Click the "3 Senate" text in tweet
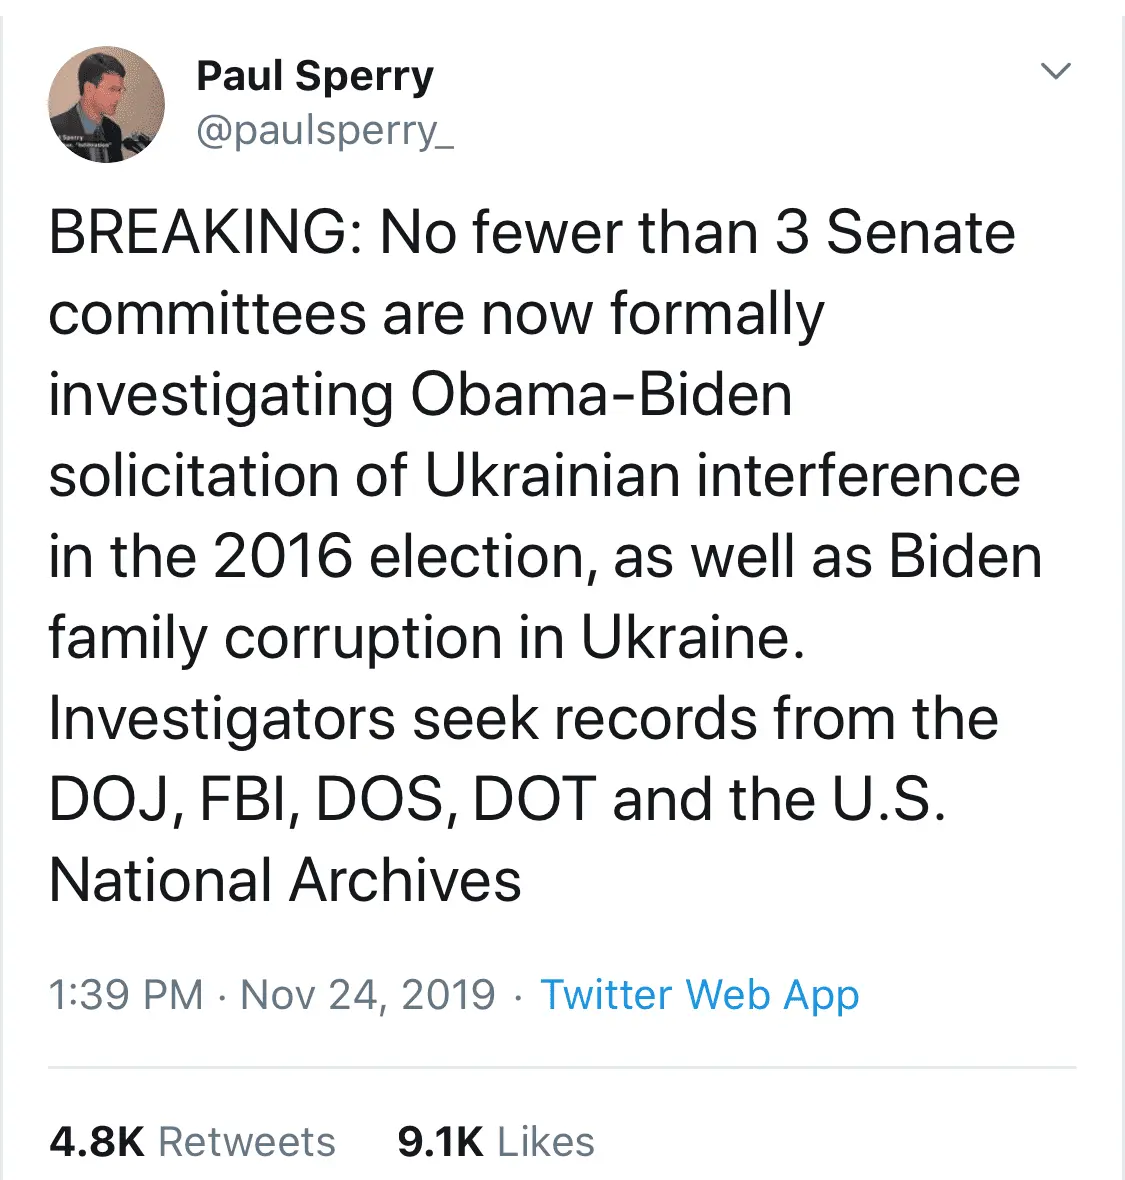This screenshot has width=1125, height=1180. (895, 233)
